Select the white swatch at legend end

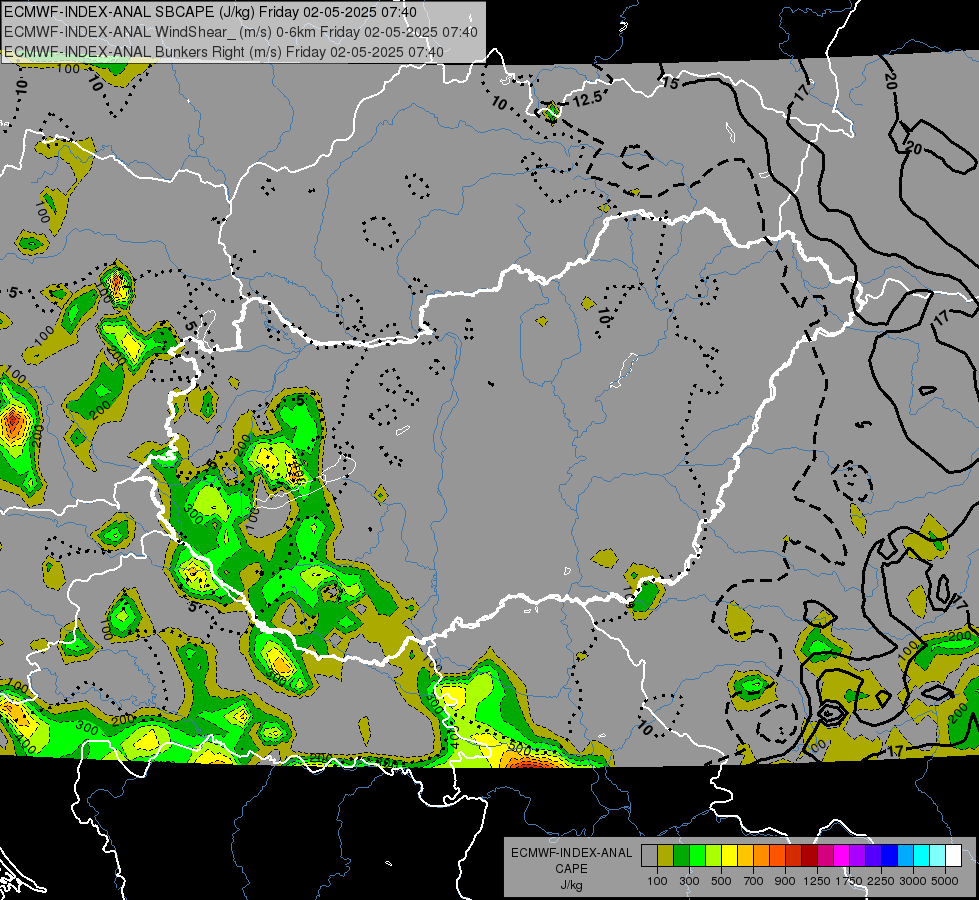tap(953, 855)
